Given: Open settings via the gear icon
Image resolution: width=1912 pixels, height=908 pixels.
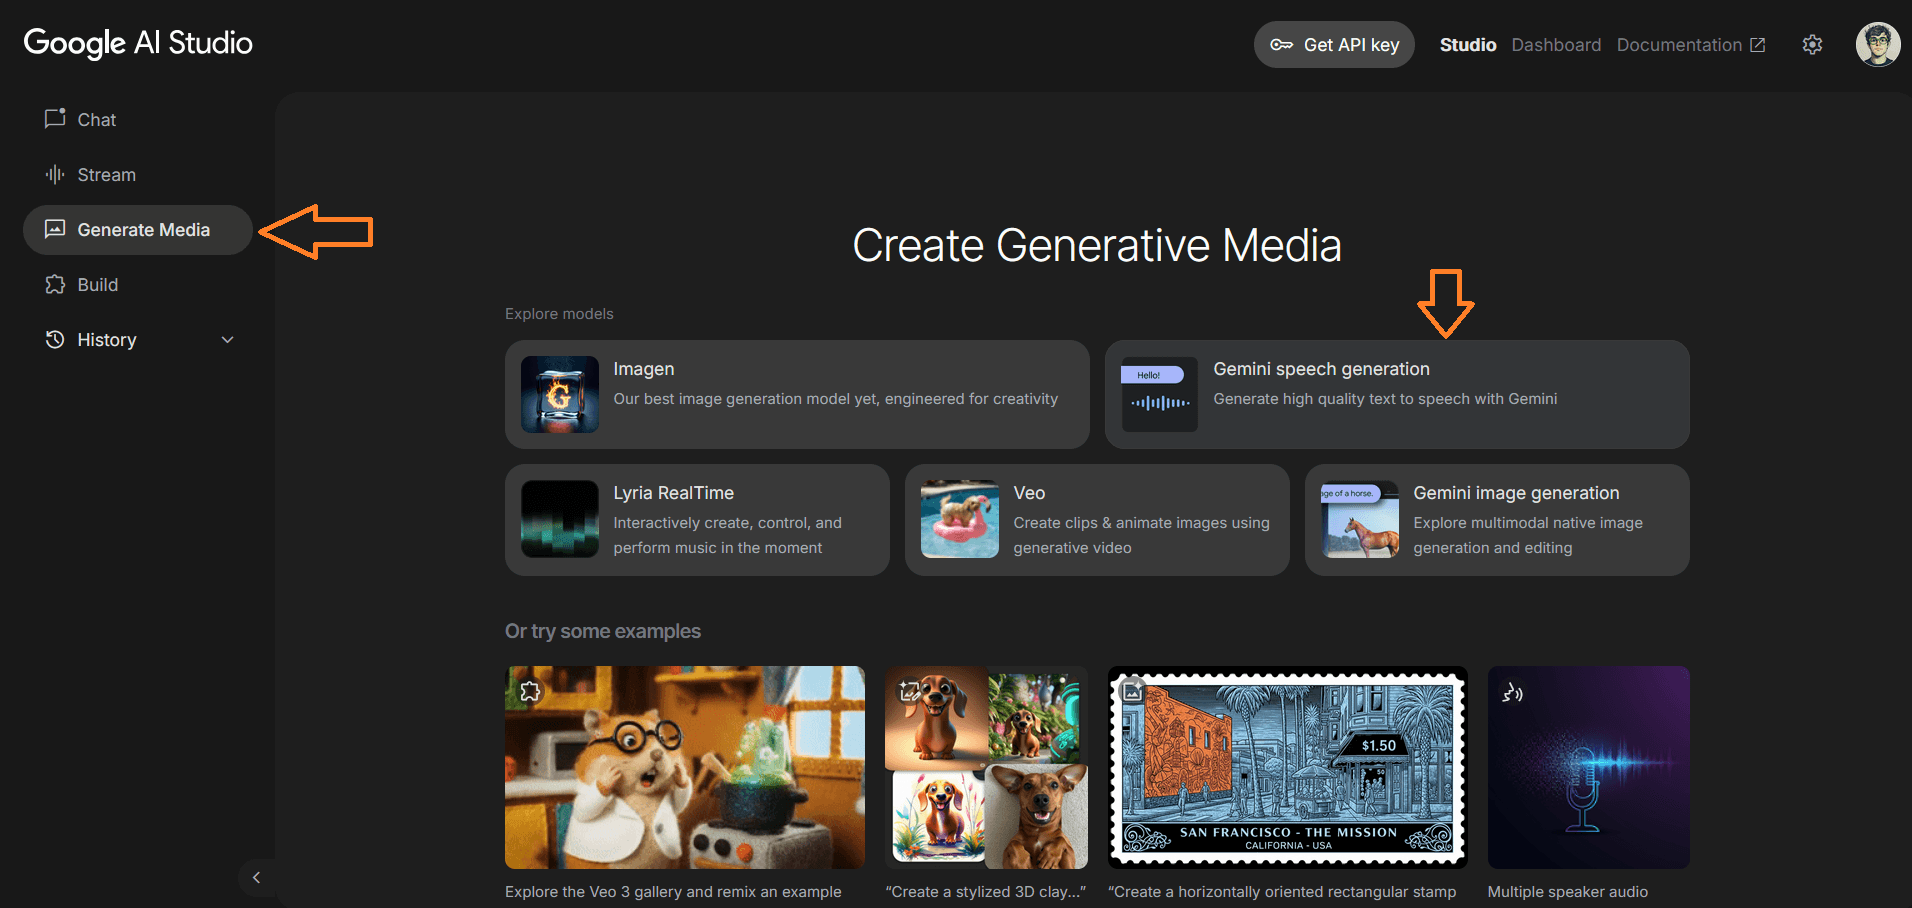Looking at the screenshot, I should [1813, 44].
